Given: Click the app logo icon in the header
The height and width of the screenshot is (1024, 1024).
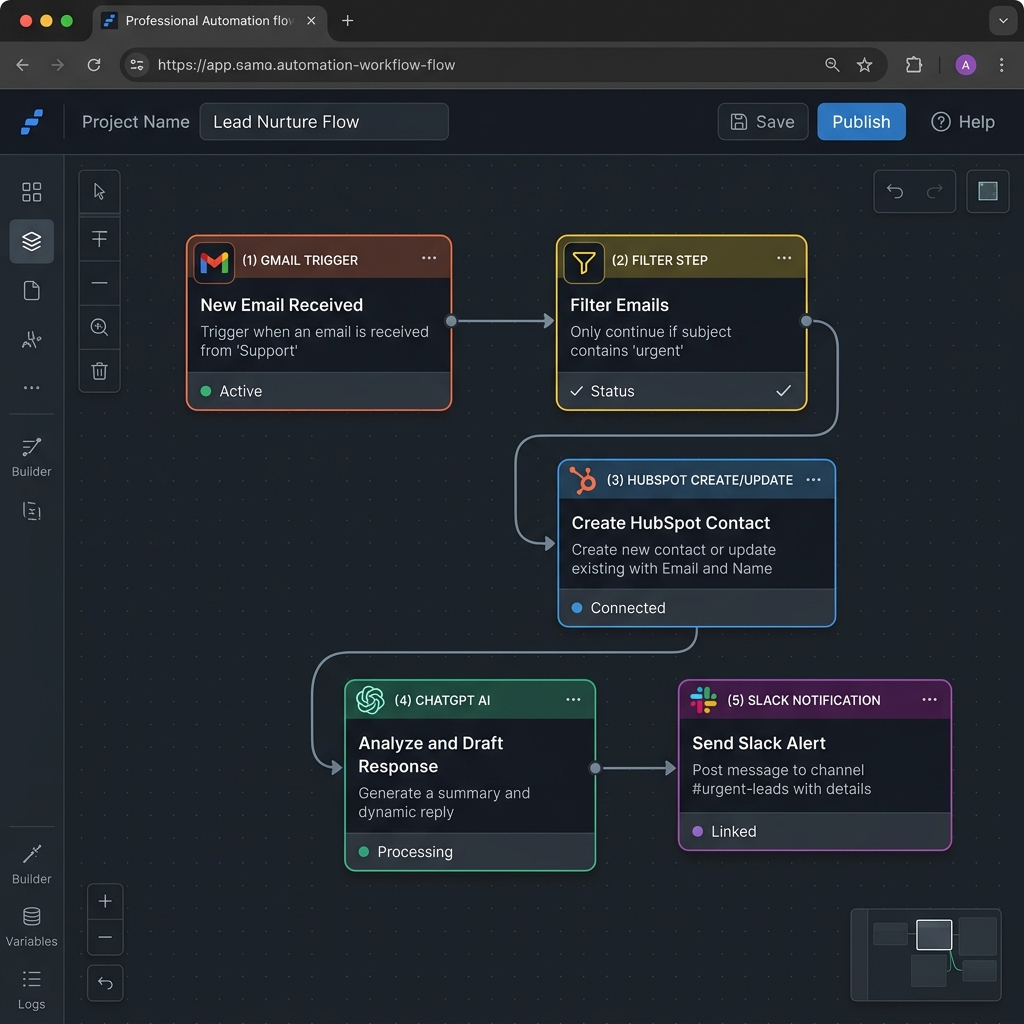Looking at the screenshot, I should pyautogui.click(x=32, y=122).
